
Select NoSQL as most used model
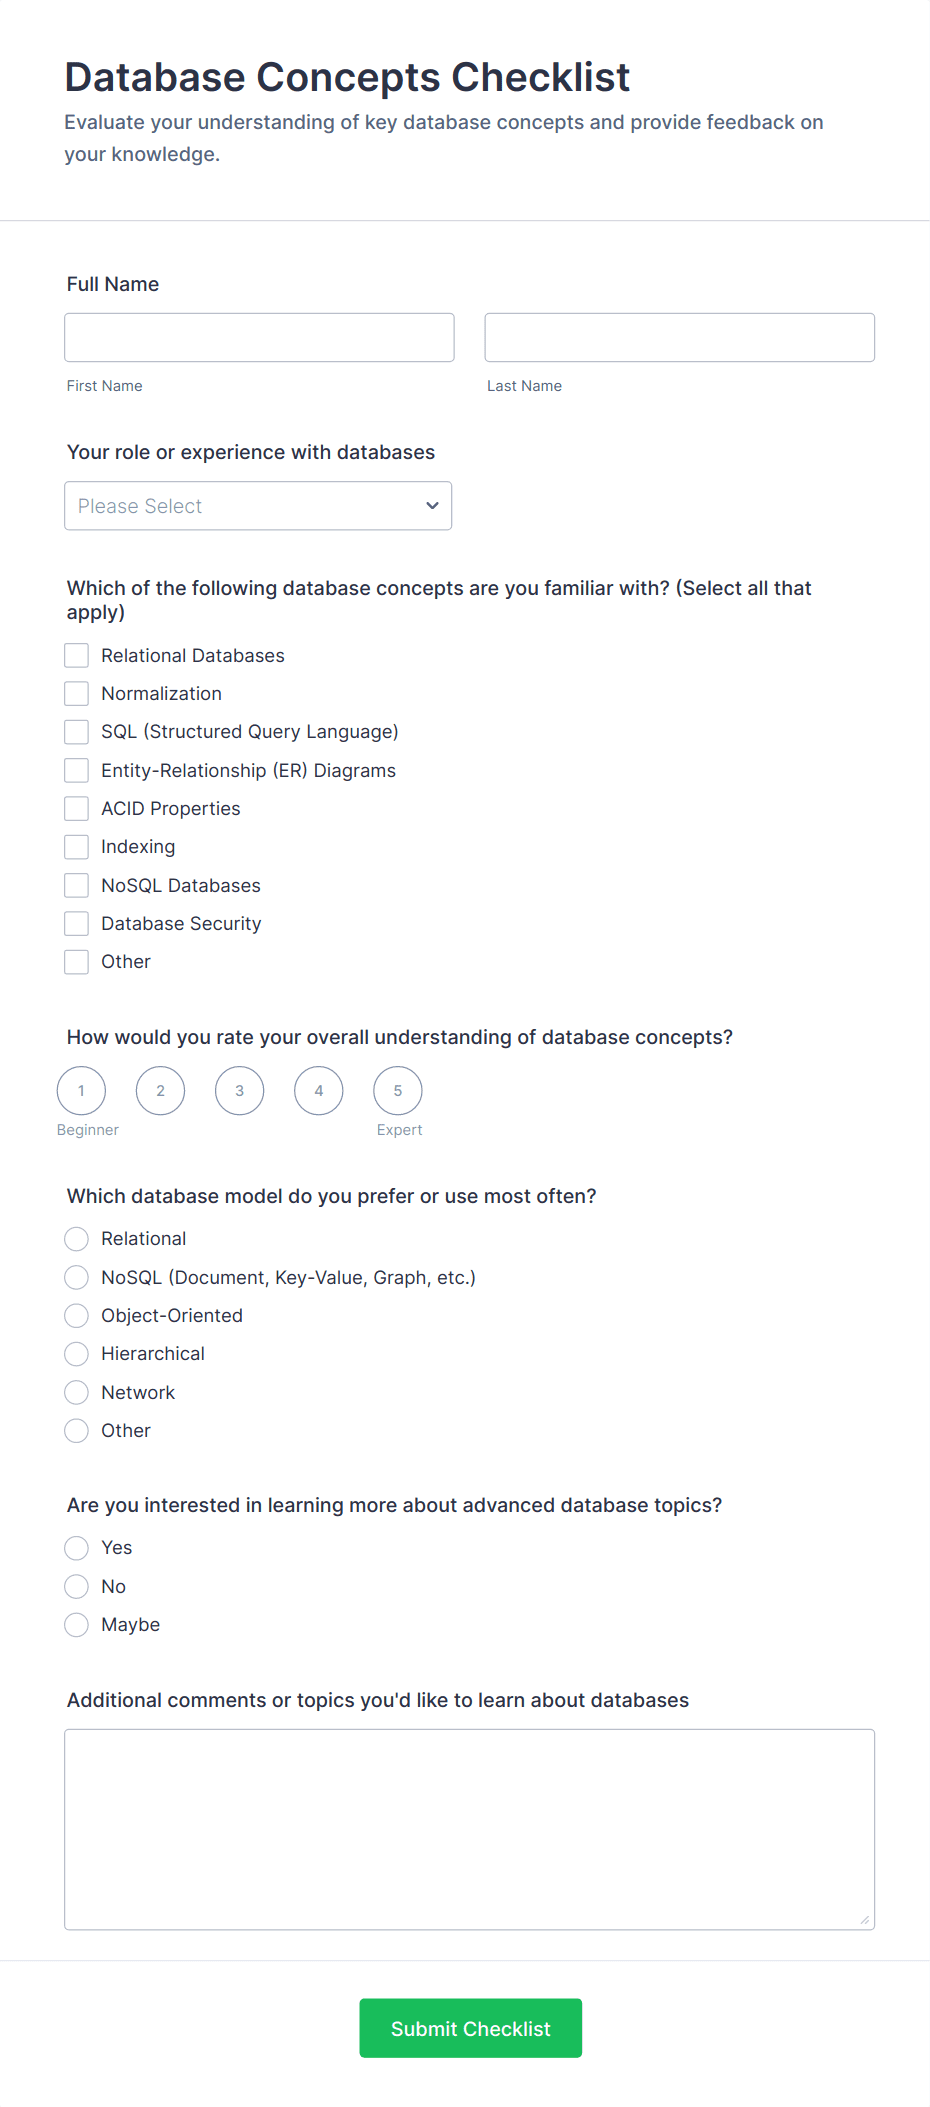76,1277
